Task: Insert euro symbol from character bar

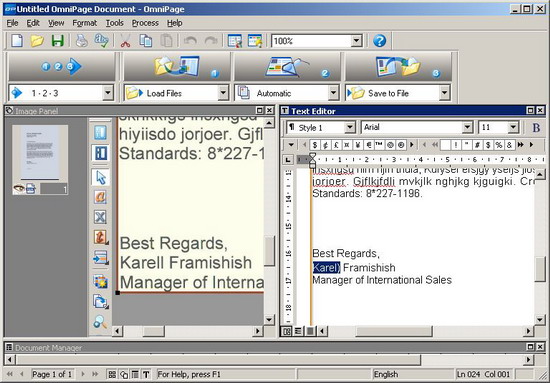Action: coord(369,145)
